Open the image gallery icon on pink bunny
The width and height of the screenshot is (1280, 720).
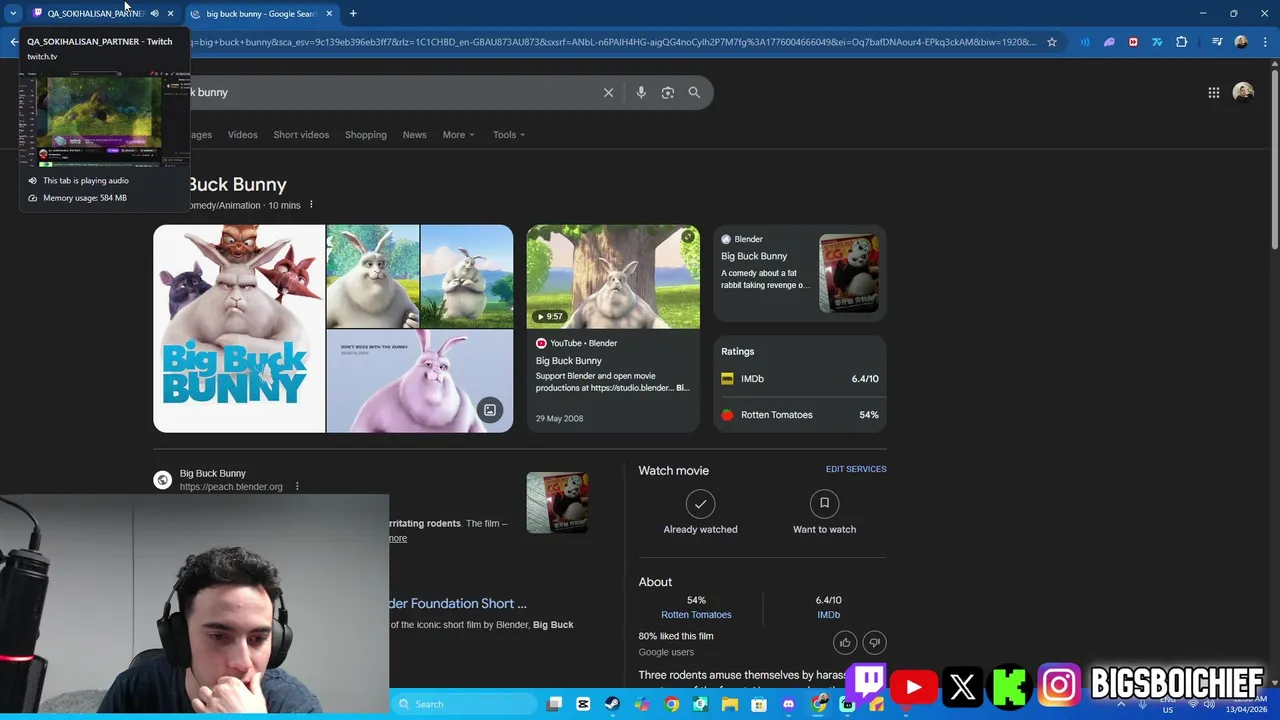(490, 410)
